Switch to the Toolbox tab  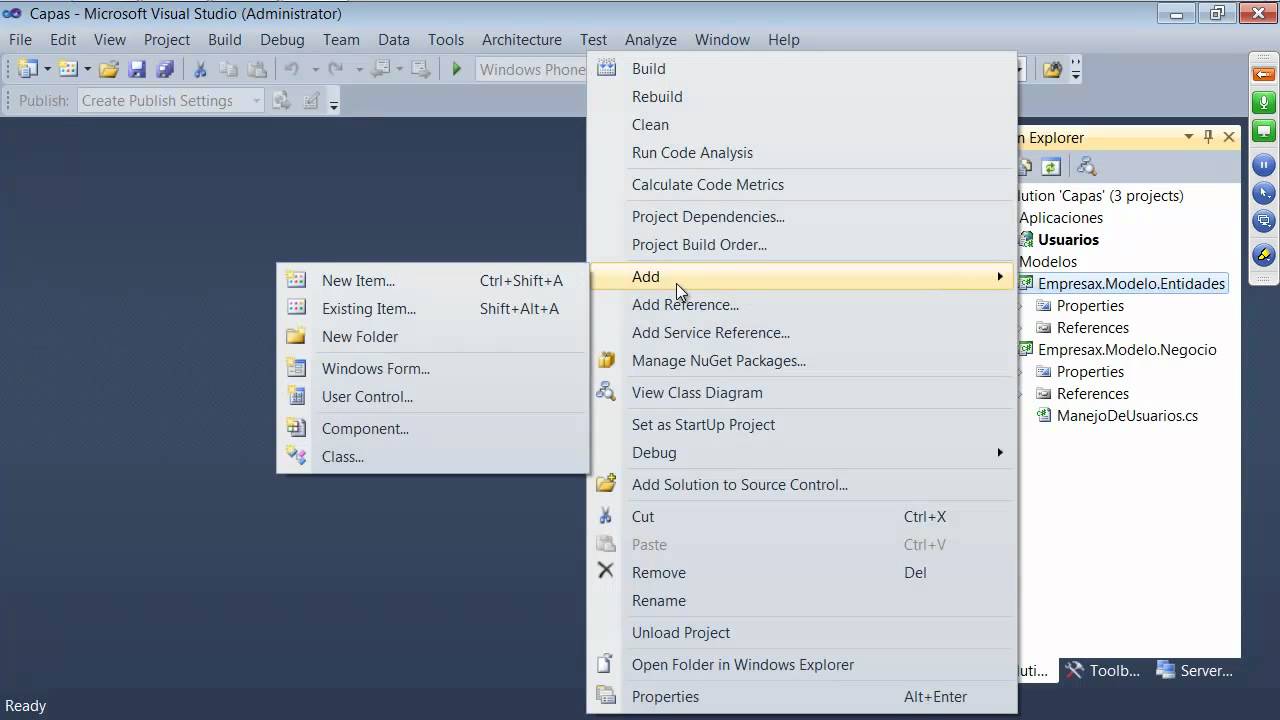point(1103,671)
